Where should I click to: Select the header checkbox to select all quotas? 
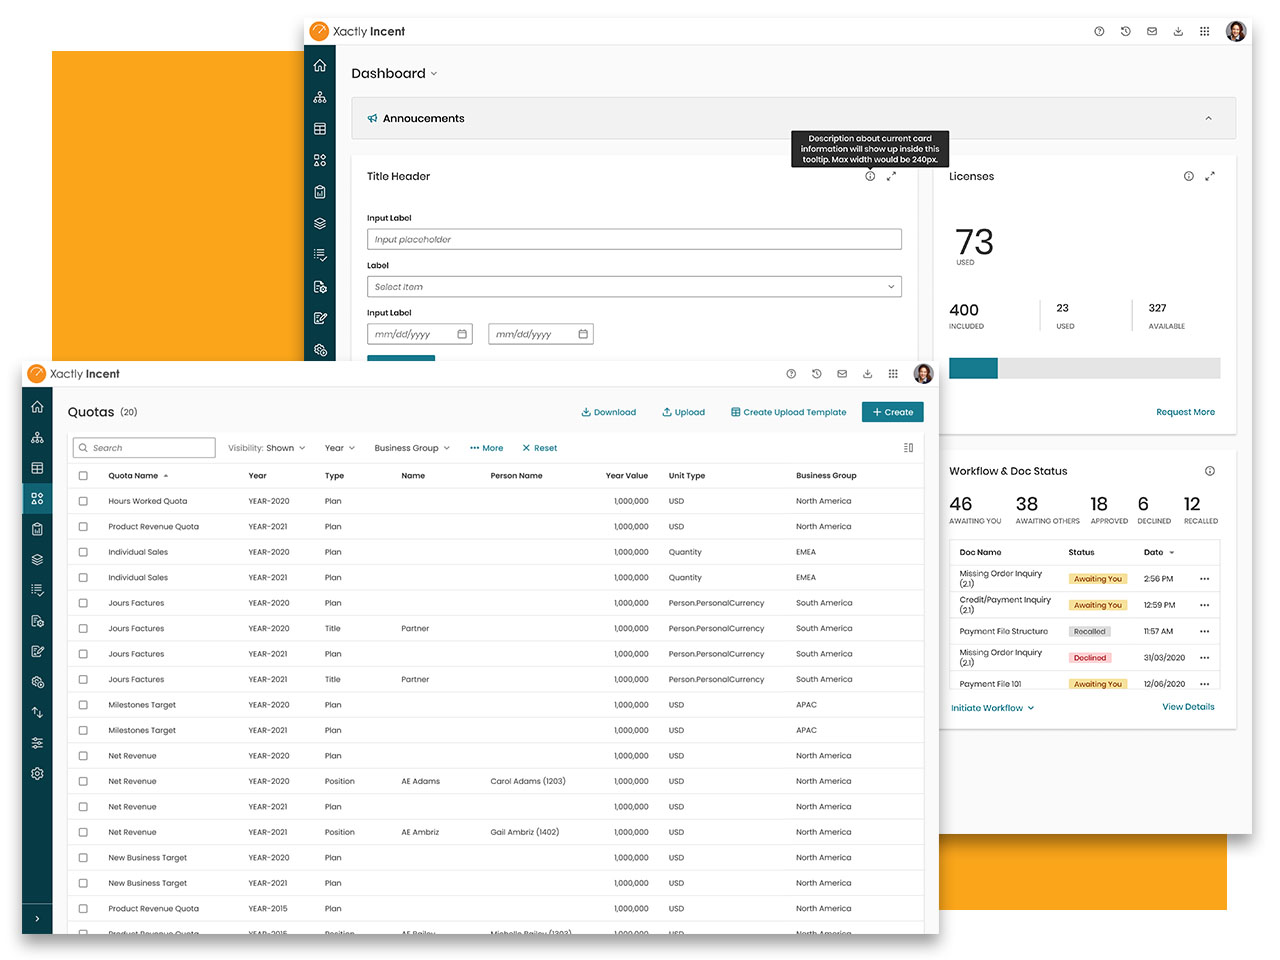(x=83, y=475)
